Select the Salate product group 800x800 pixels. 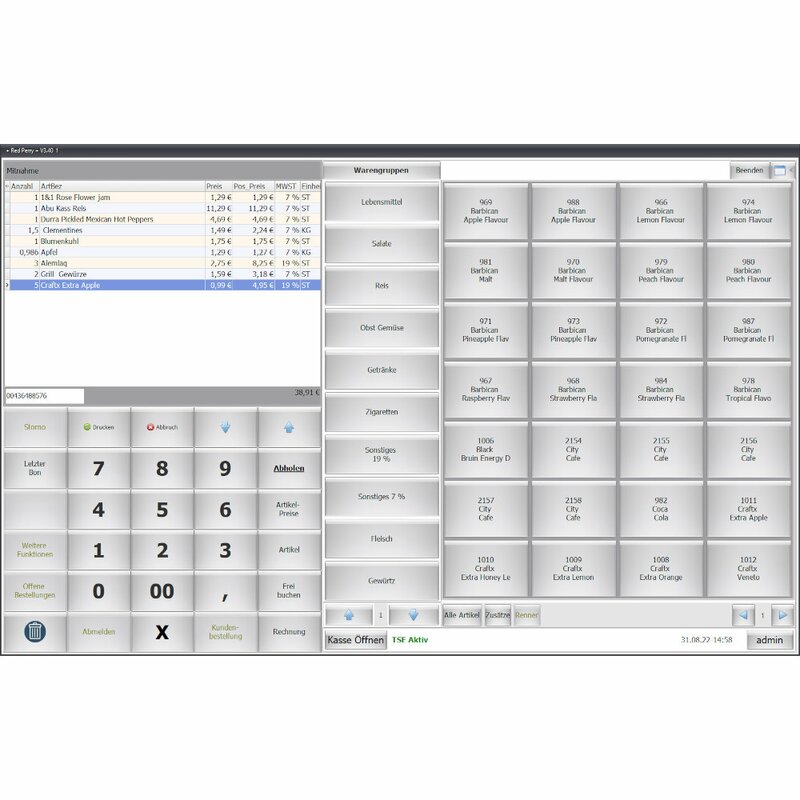pos(382,244)
